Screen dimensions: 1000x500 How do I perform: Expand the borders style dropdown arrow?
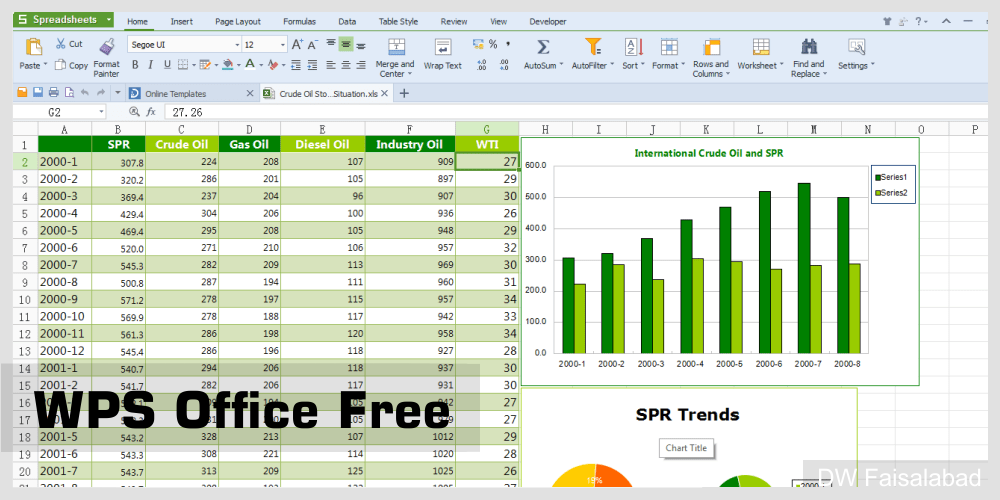(193, 64)
